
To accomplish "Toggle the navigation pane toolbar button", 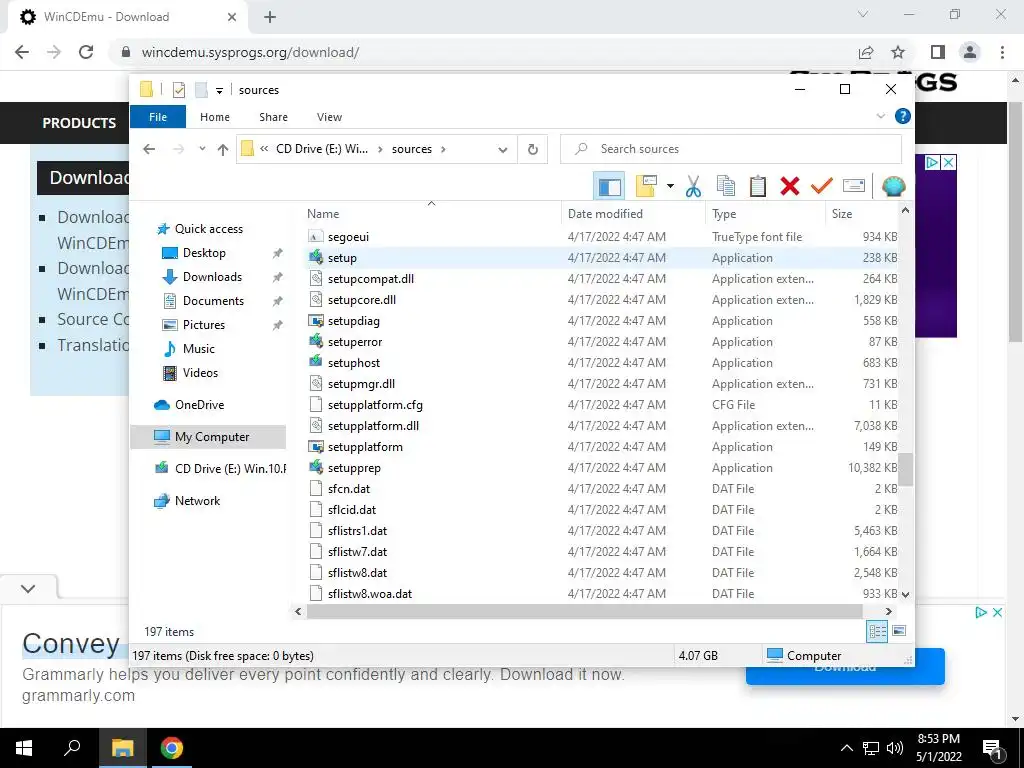I will (609, 186).
